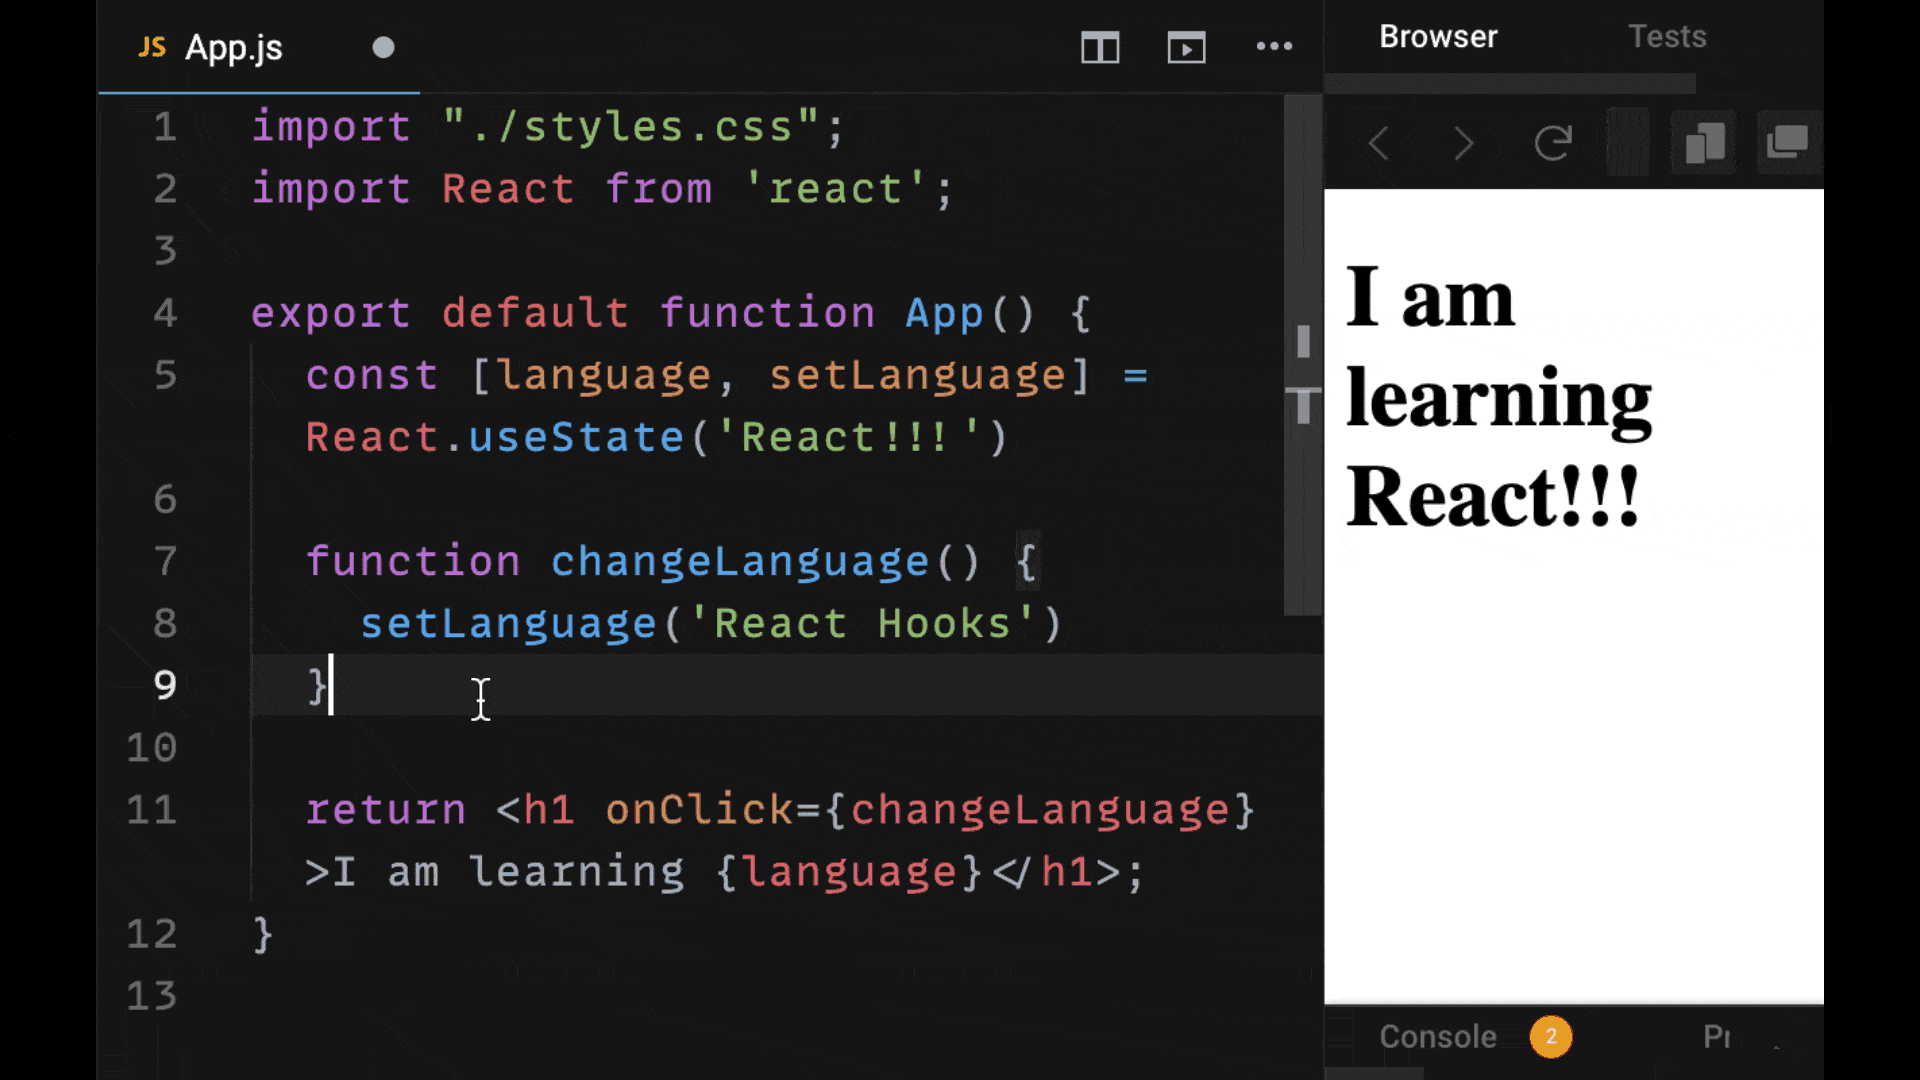This screenshot has width=1920, height=1080.
Task: Click the JS file icon on App.js tab
Action: click(152, 47)
